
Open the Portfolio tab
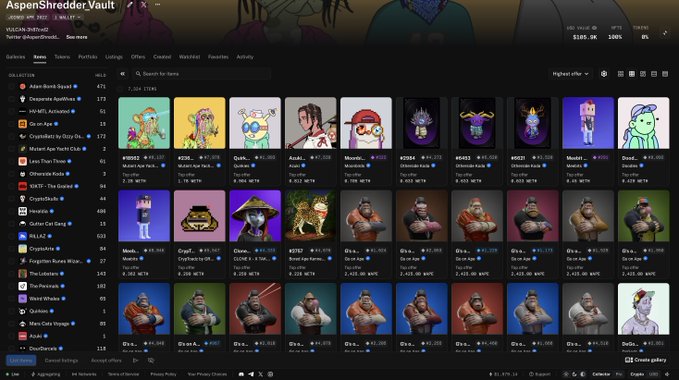coord(87,57)
